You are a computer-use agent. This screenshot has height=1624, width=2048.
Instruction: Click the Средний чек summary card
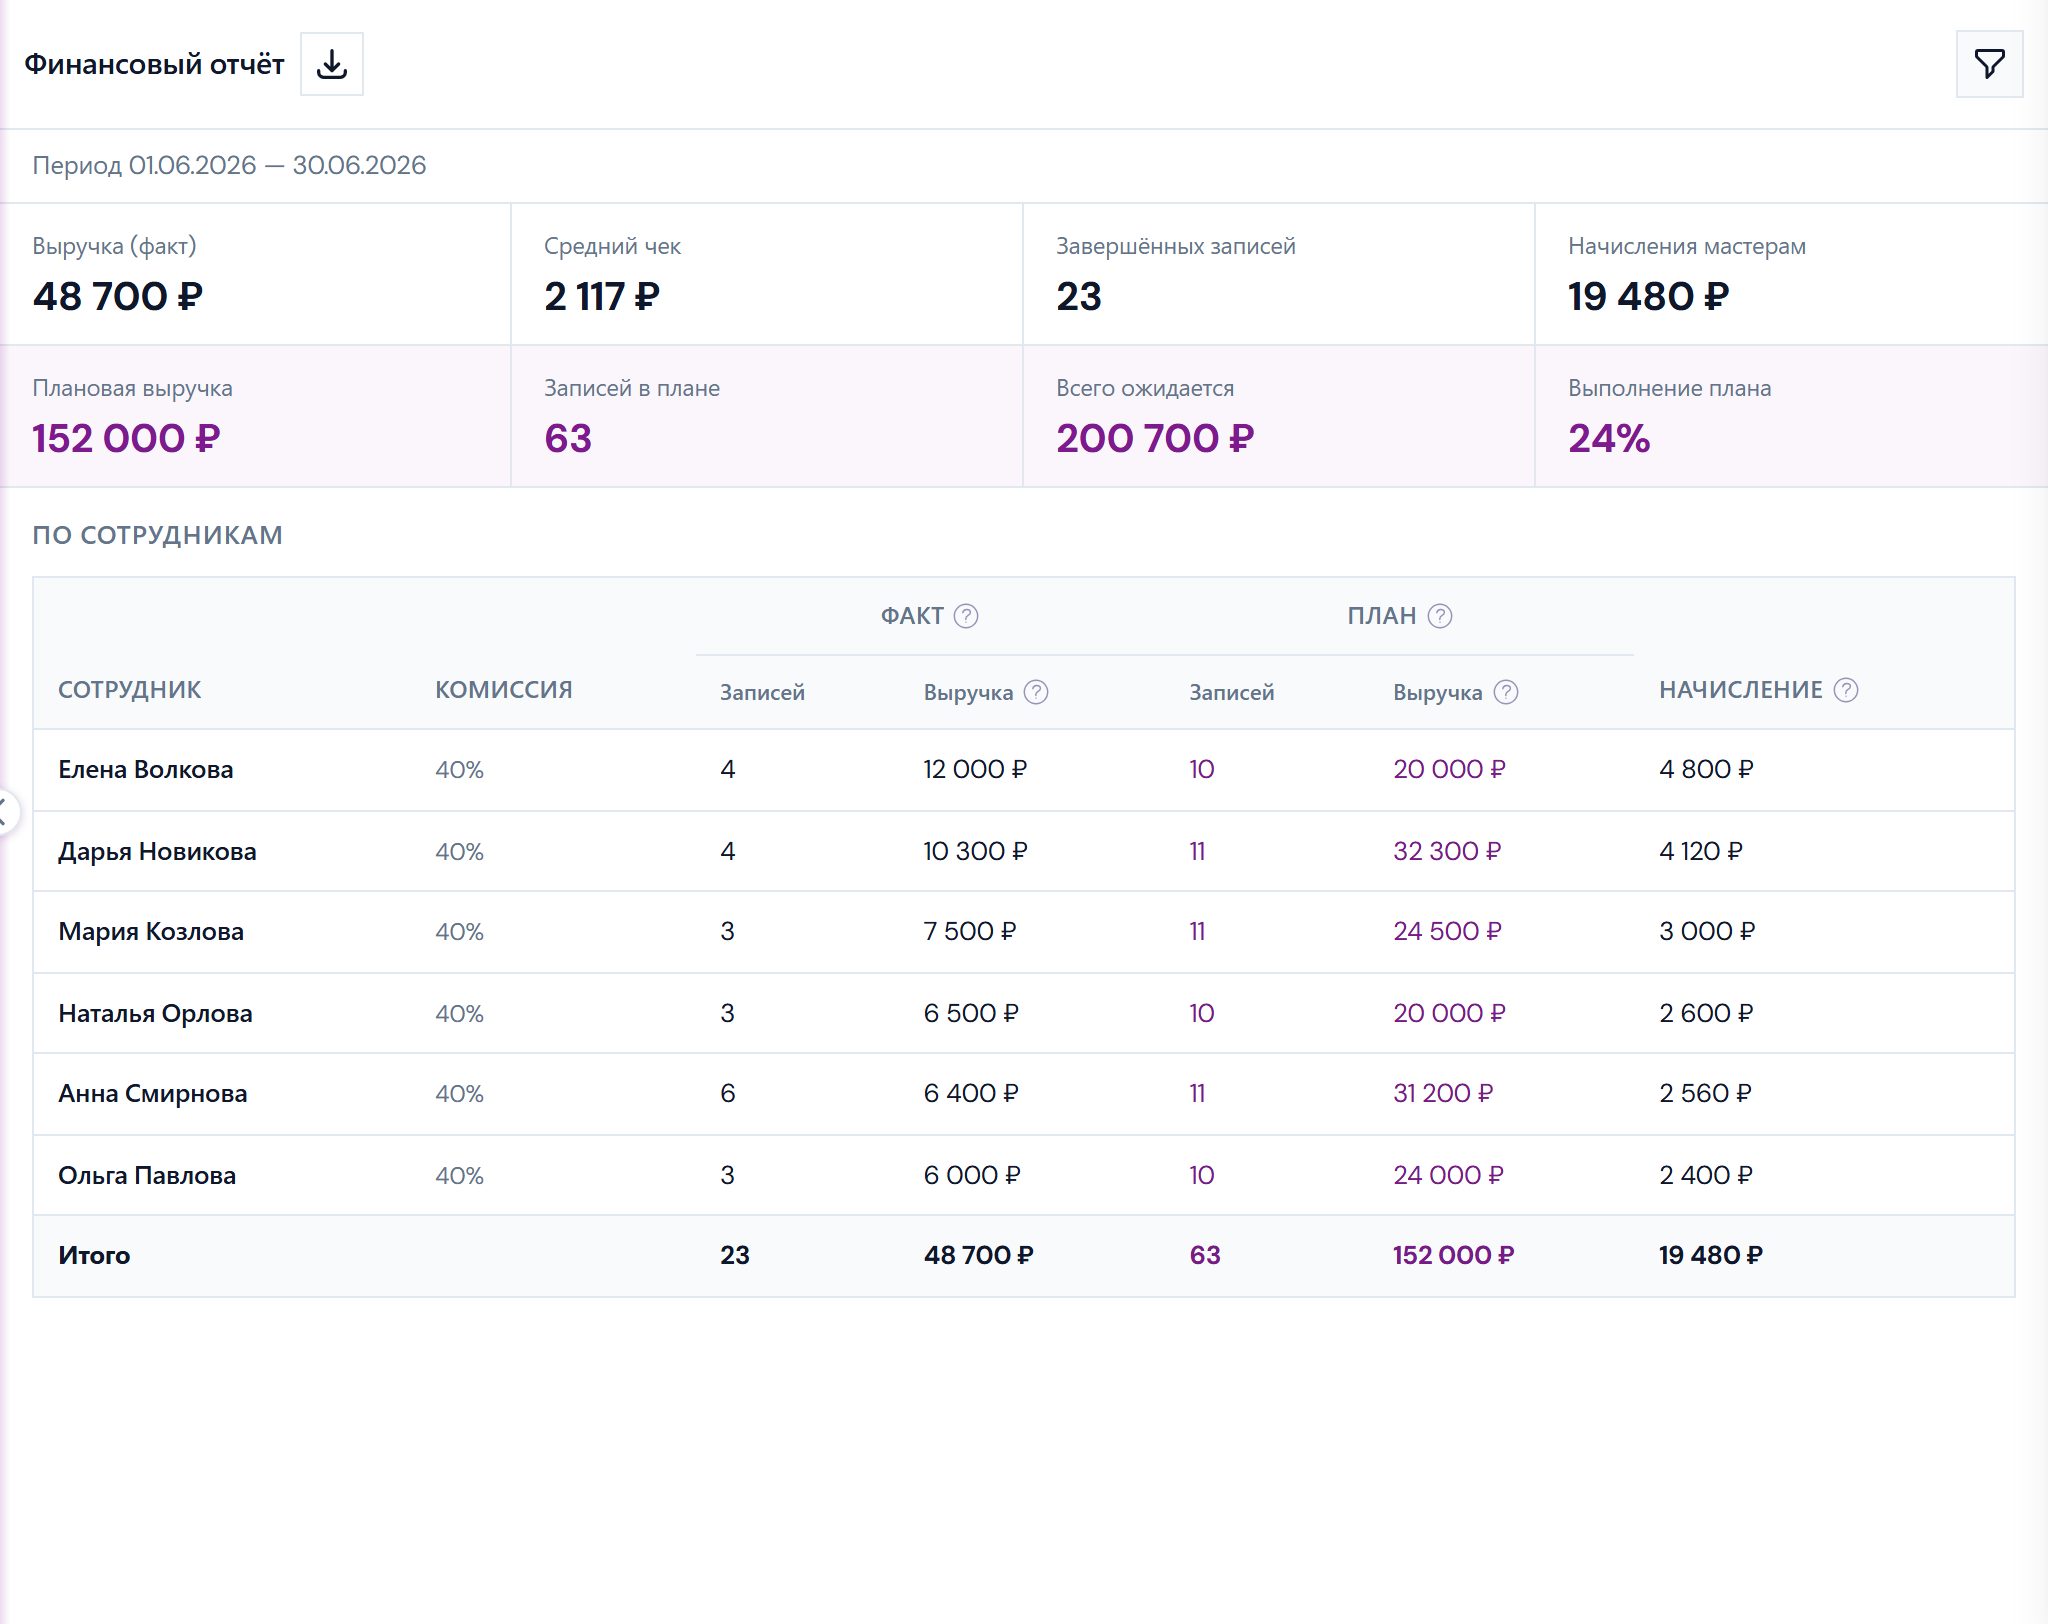tap(767, 274)
